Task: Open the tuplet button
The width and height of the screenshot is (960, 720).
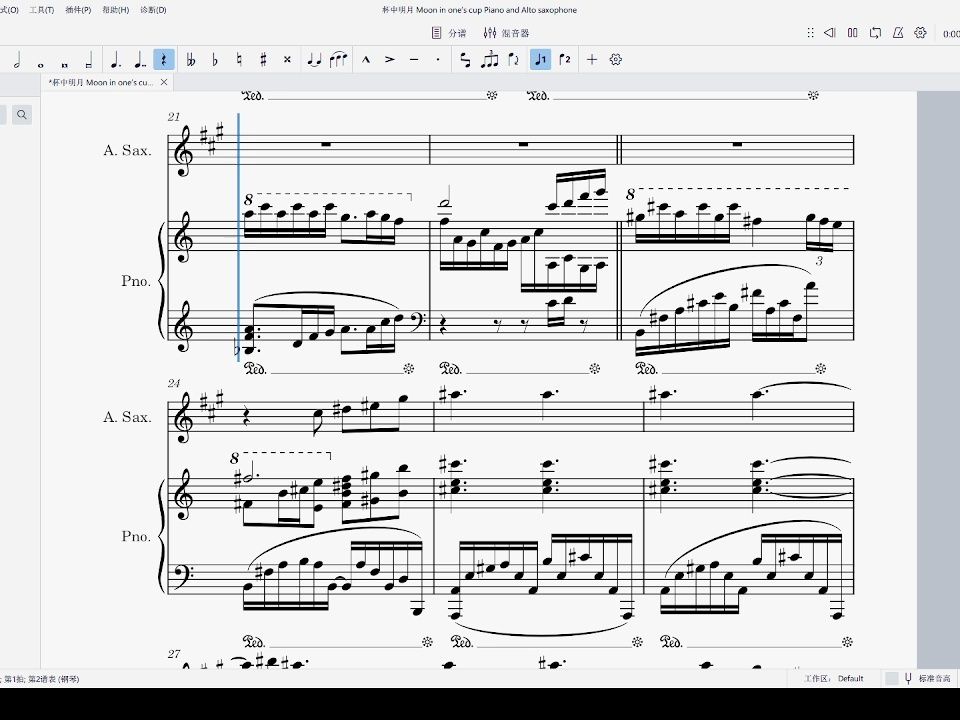Action: click(x=489, y=60)
